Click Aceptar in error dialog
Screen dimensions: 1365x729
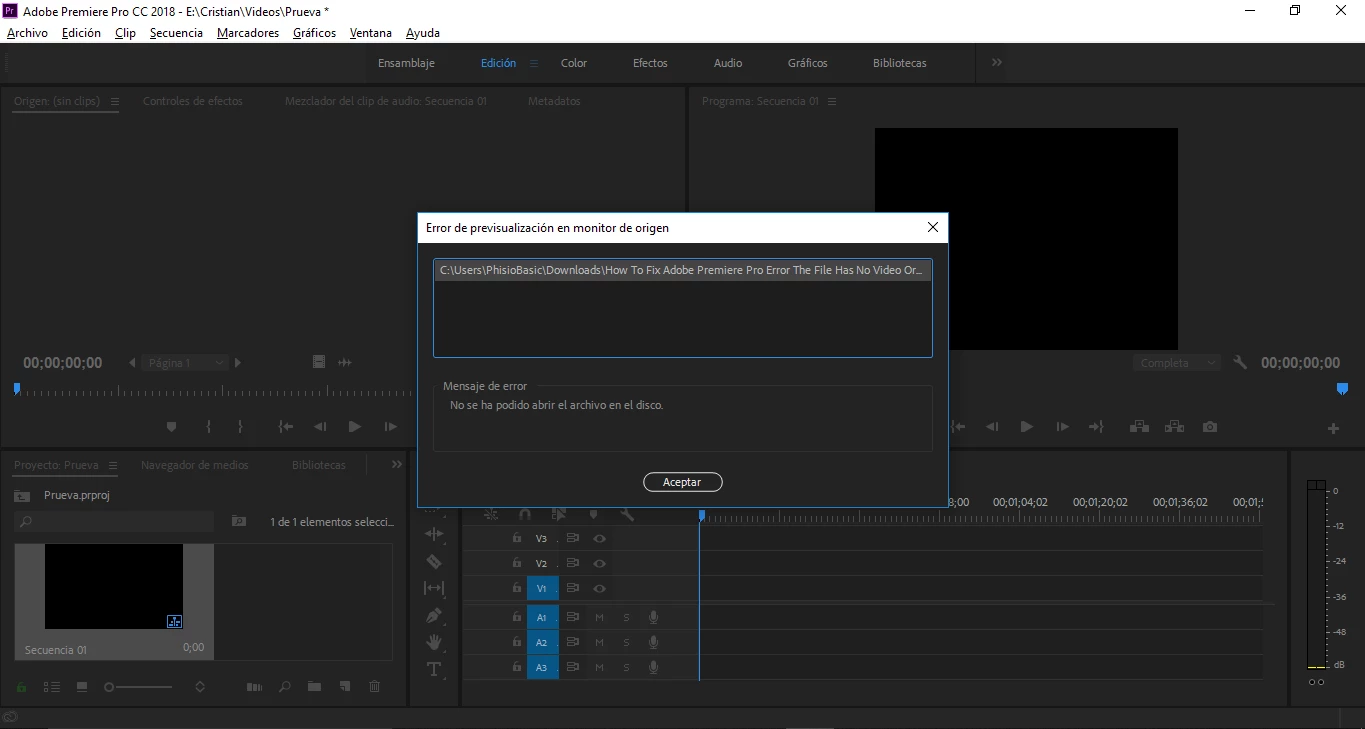click(x=682, y=482)
